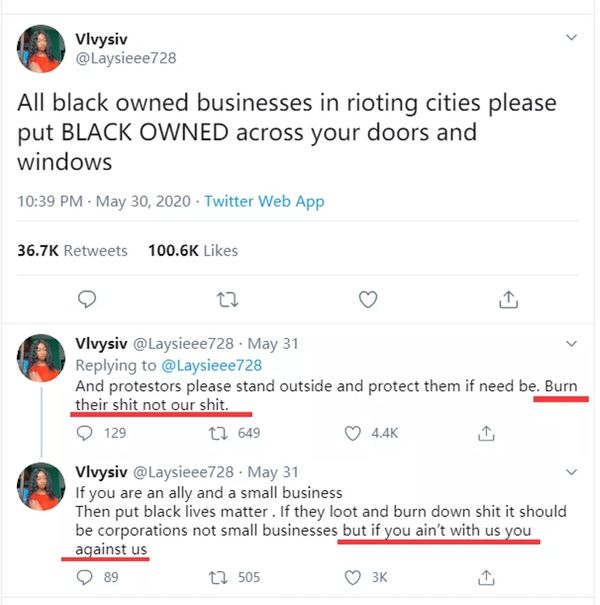
Task: View the 36.7K Retweets list
Action: (72, 250)
